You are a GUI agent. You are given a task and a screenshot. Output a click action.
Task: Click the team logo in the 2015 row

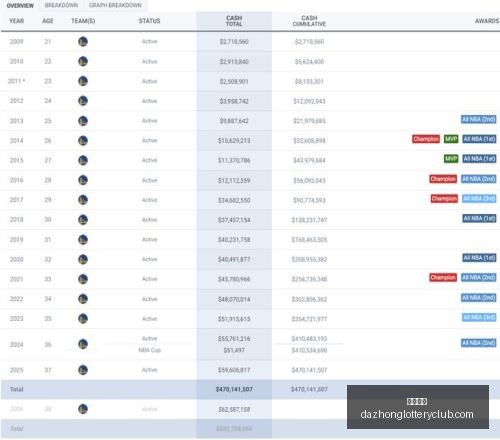click(83, 160)
